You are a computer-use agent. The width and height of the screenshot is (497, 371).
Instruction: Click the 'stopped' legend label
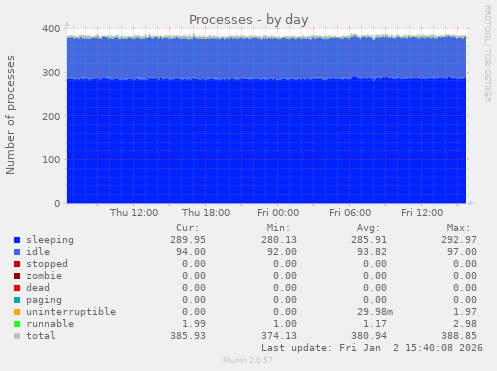point(47,264)
